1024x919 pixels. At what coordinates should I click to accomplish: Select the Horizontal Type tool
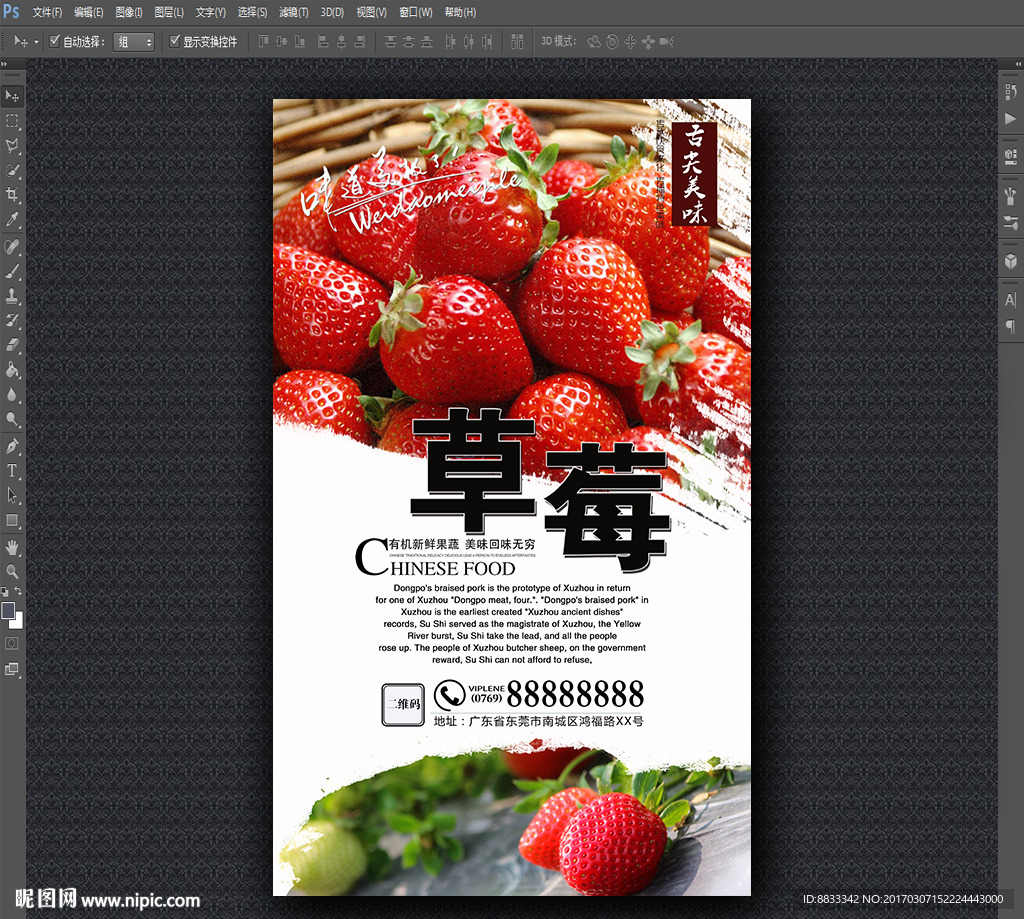click(12, 471)
